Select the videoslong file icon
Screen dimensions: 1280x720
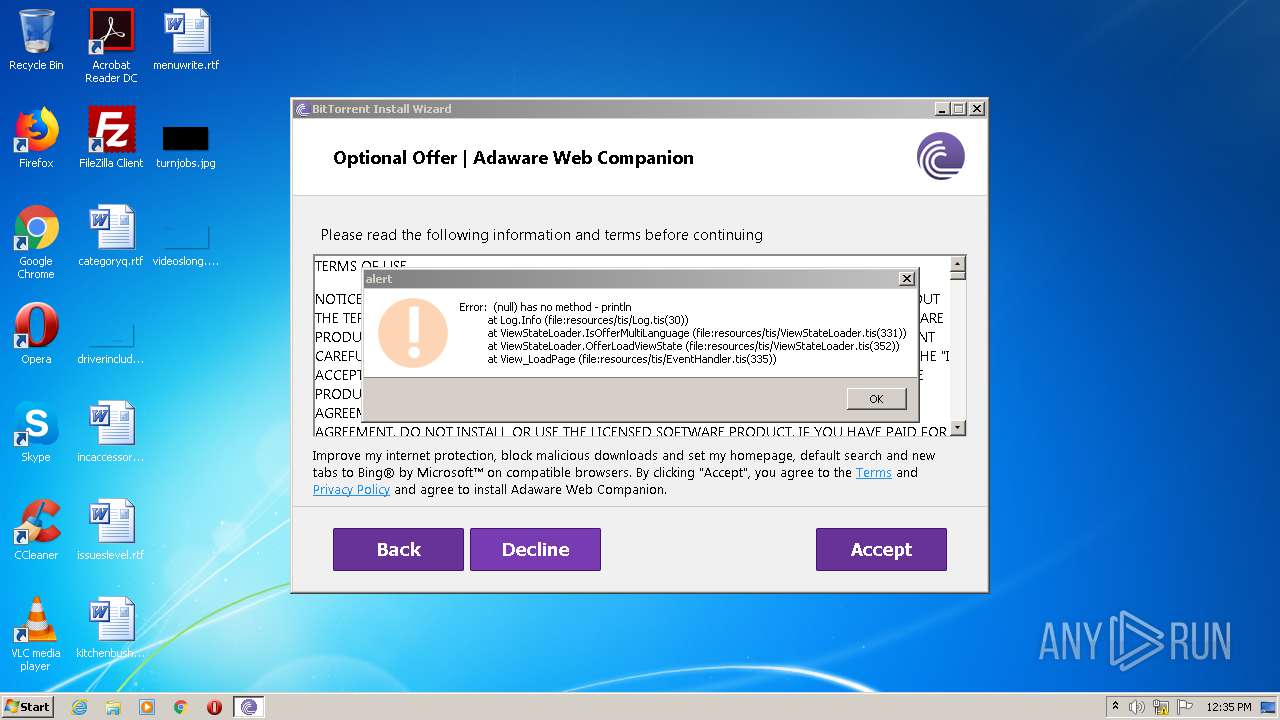tap(186, 245)
